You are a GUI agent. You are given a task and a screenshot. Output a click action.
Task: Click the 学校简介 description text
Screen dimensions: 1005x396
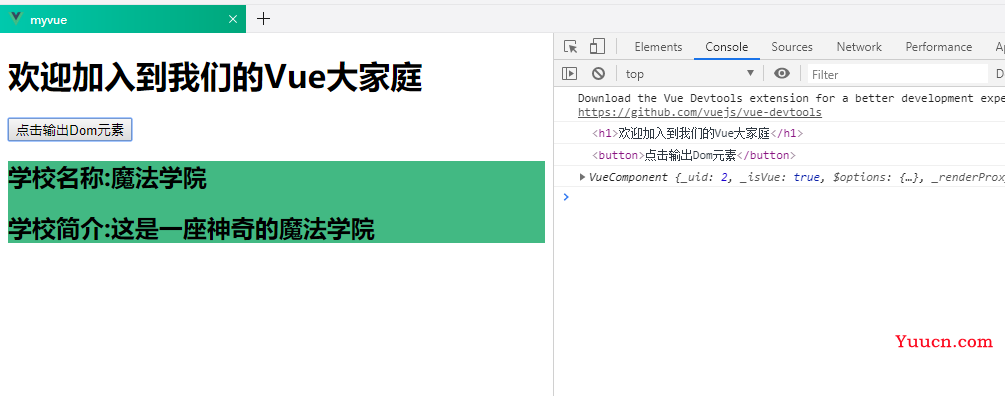191,229
